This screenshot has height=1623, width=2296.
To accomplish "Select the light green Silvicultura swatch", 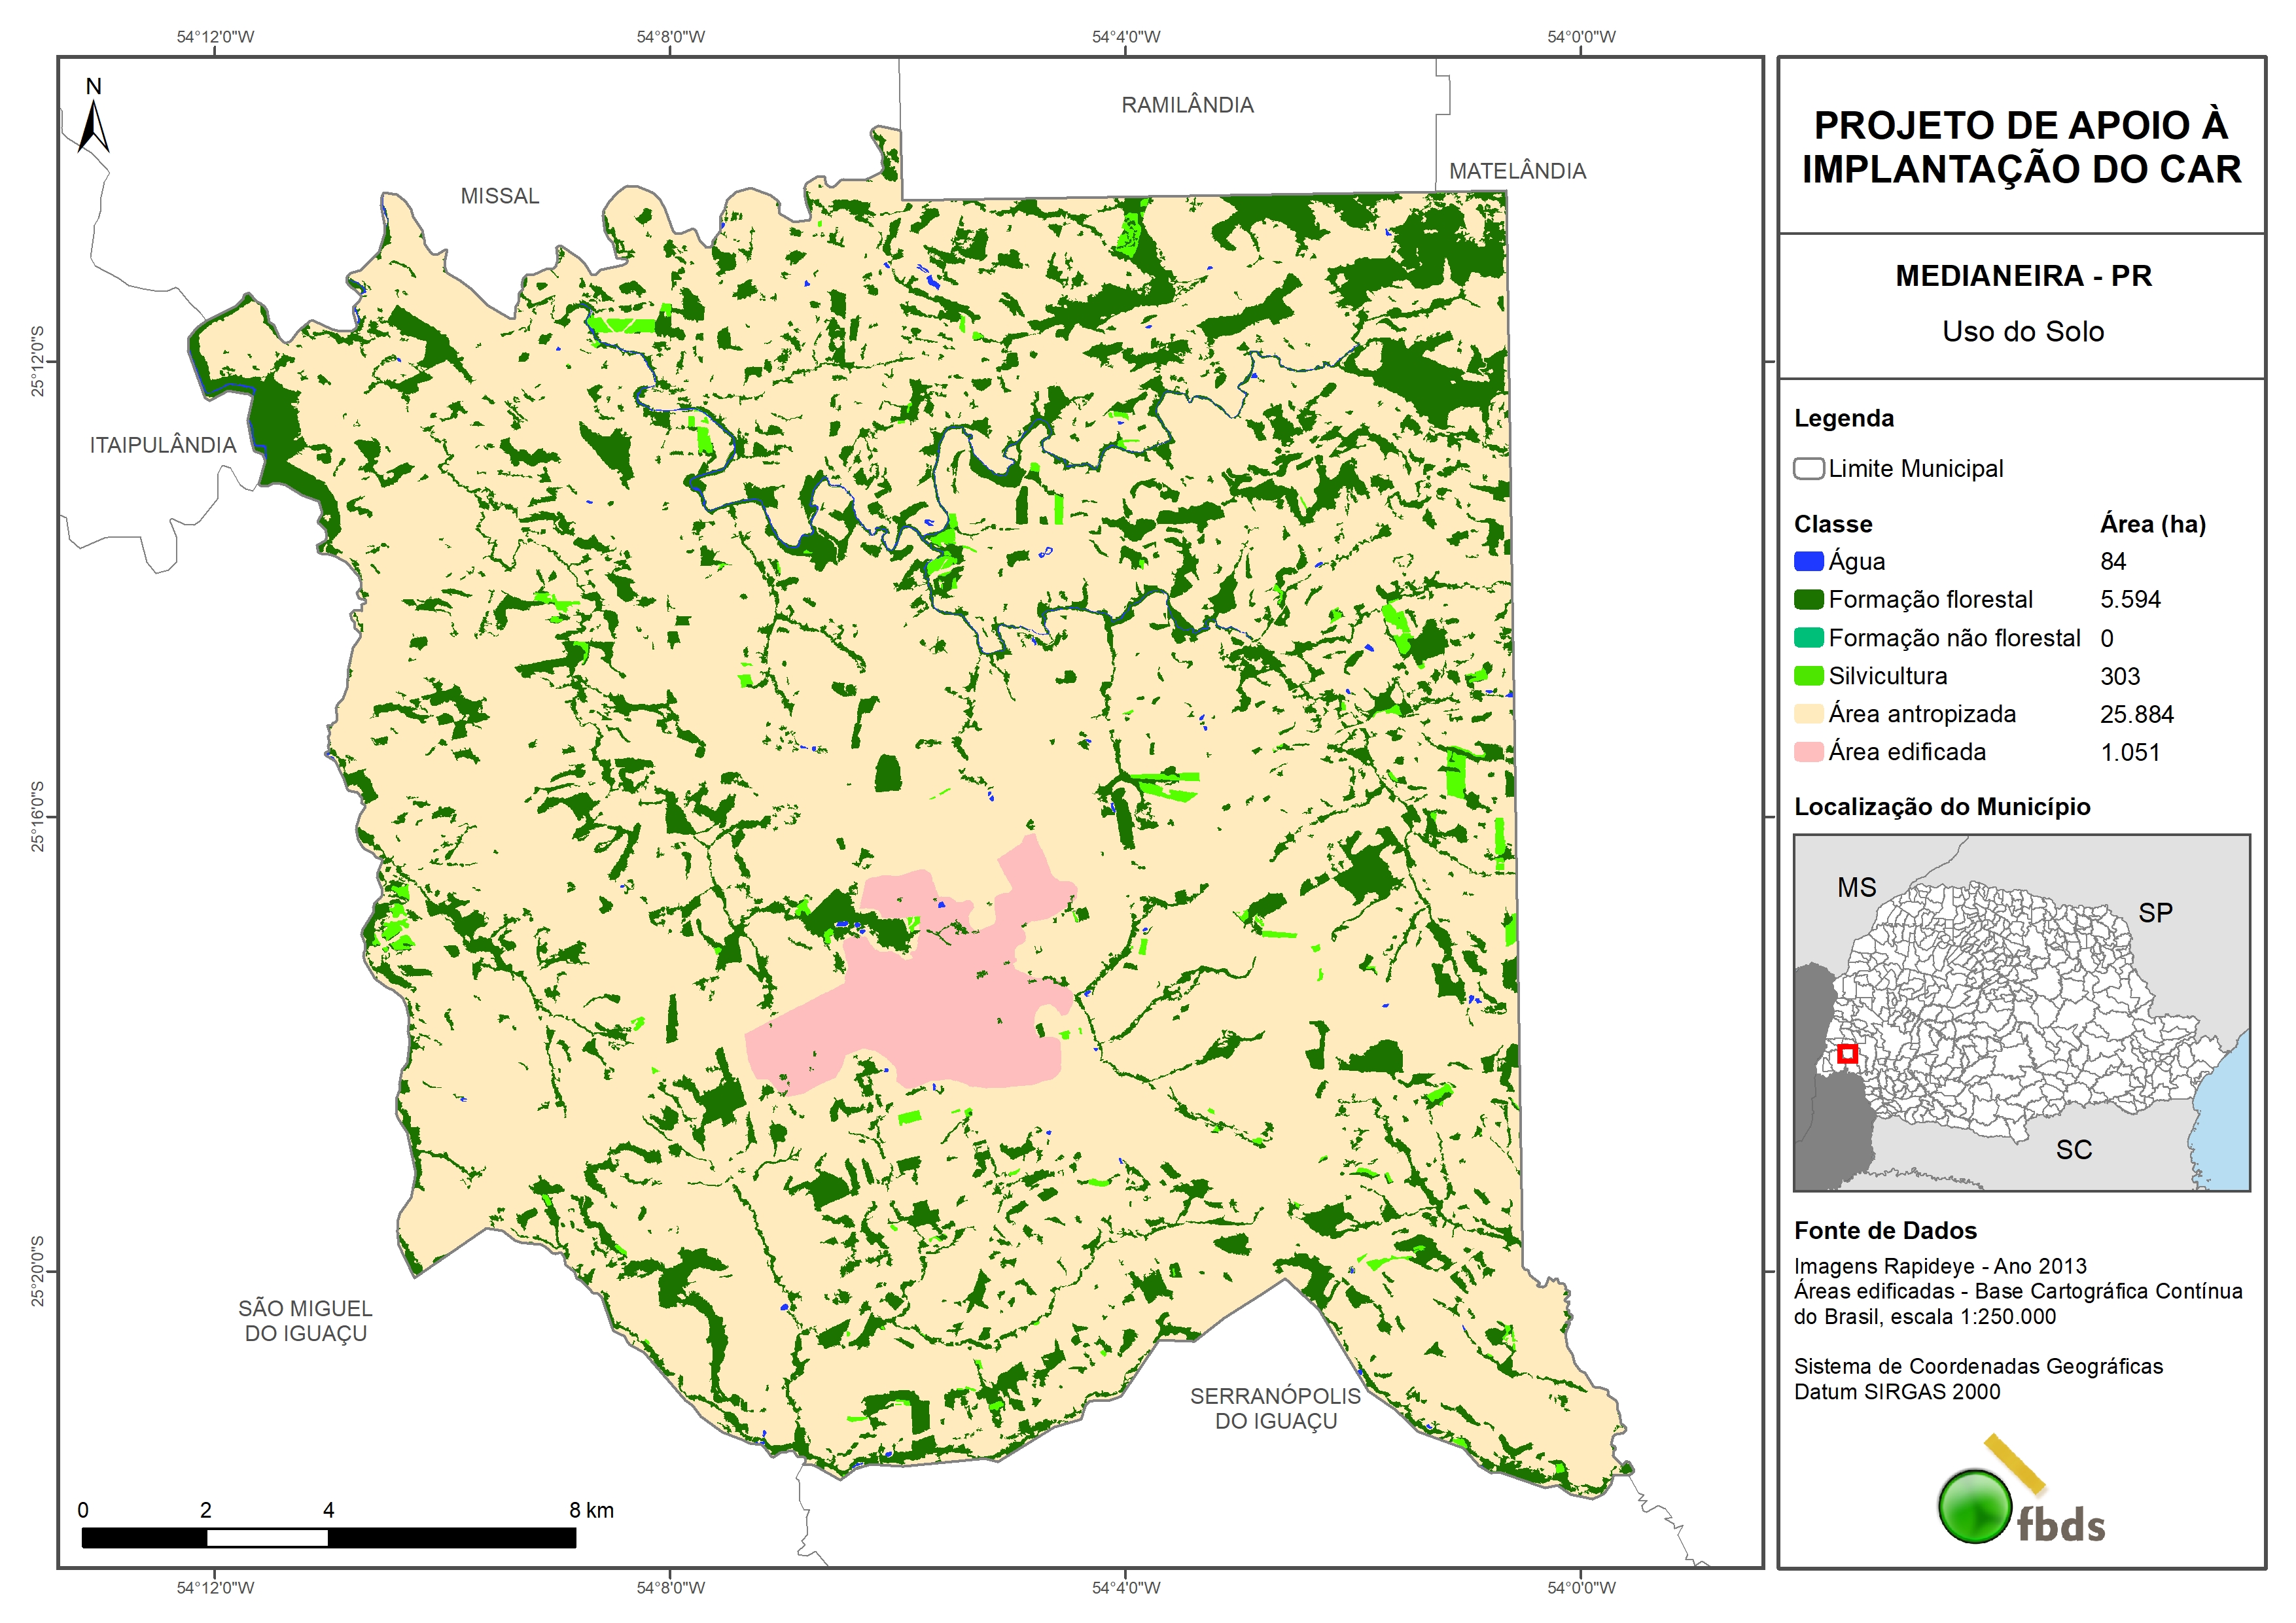I will tap(1808, 676).
